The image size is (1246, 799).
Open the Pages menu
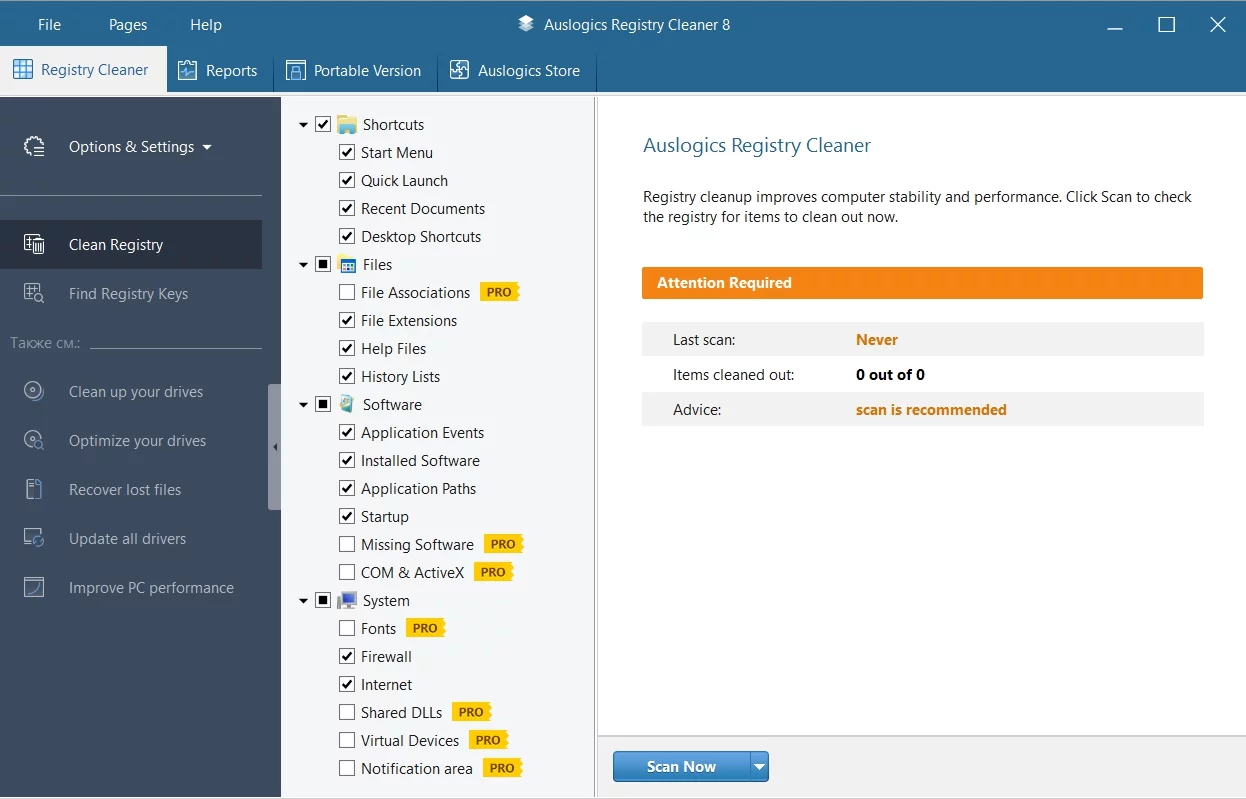[x=128, y=25]
